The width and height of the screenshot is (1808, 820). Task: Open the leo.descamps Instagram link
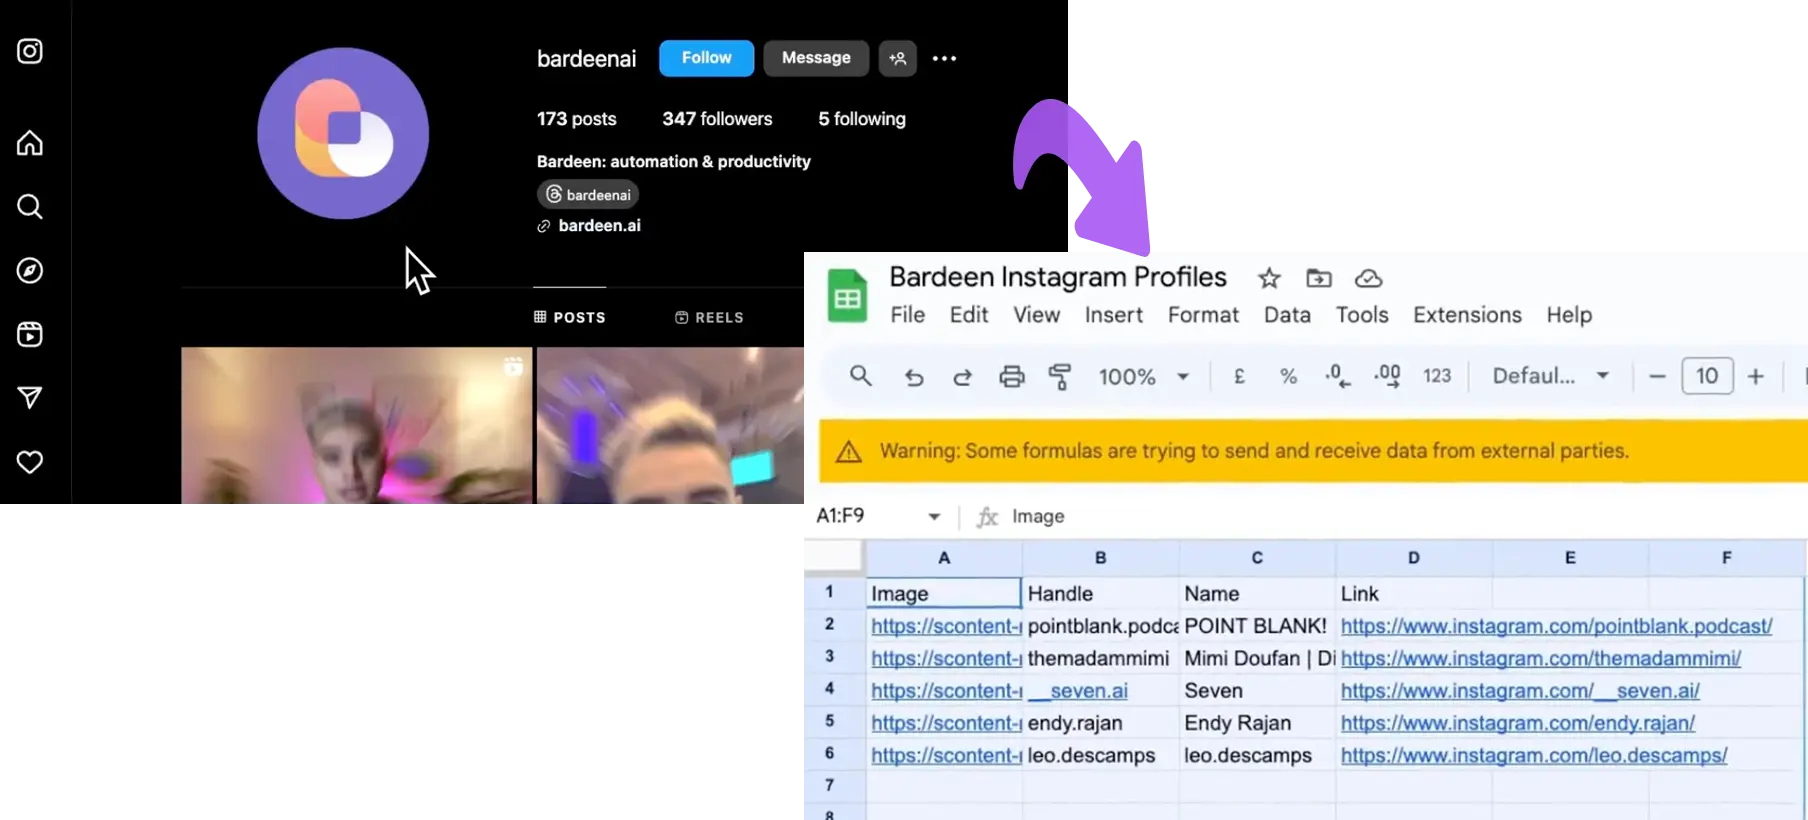[1533, 756]
